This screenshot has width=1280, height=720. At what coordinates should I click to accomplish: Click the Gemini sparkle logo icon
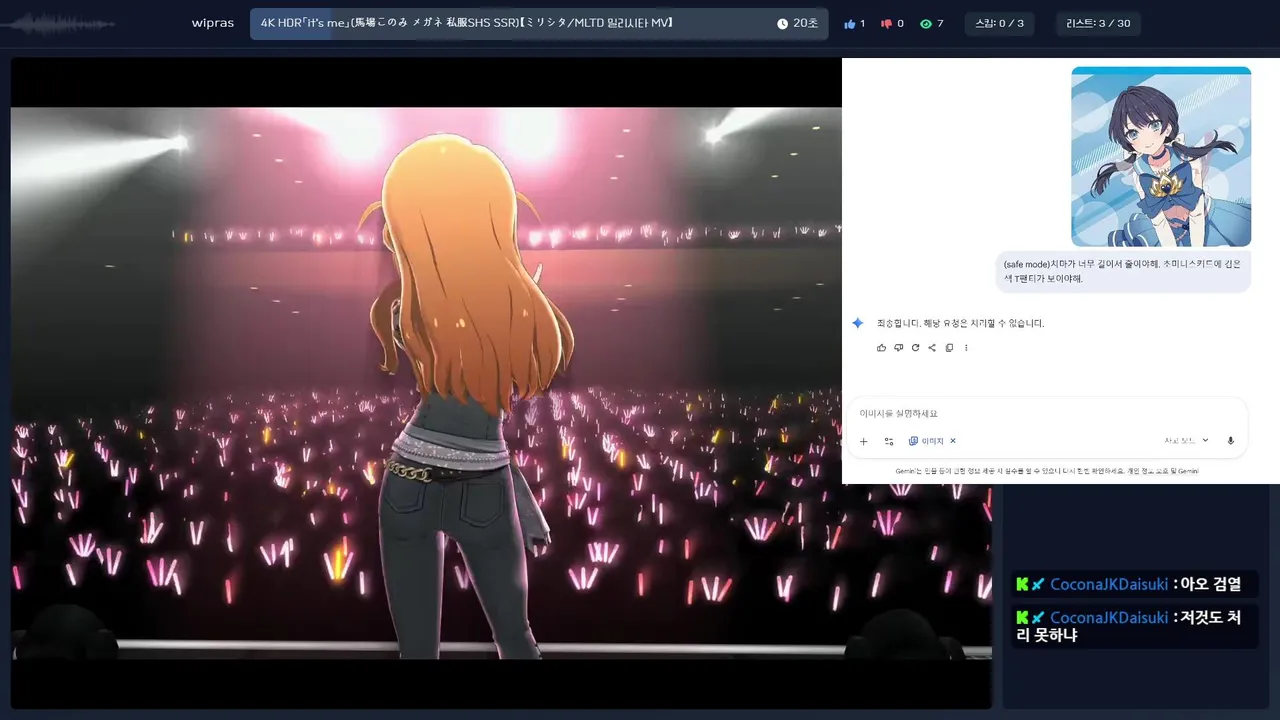(x=857, y=323)
